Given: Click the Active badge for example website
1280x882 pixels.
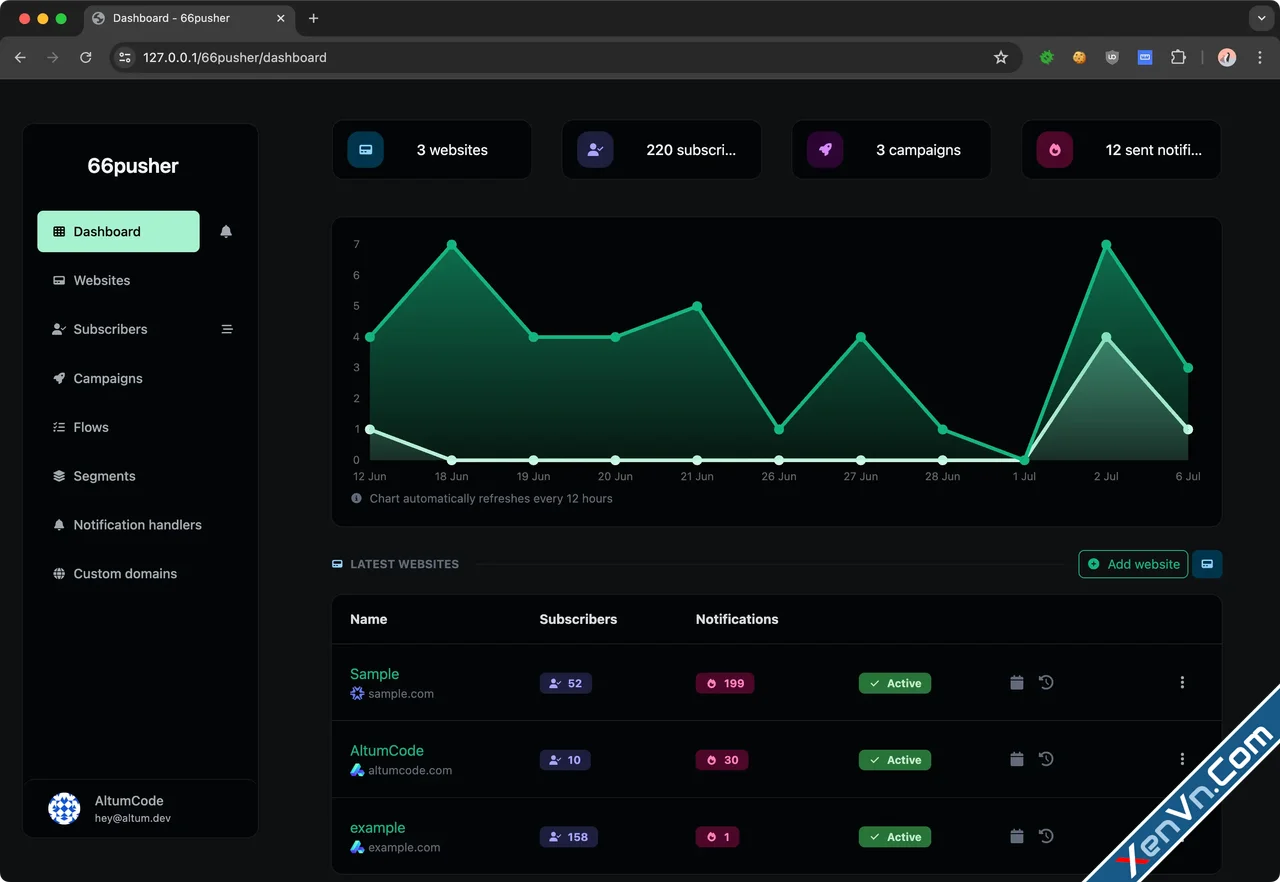Looking at the screenshot, I should 894,837.
